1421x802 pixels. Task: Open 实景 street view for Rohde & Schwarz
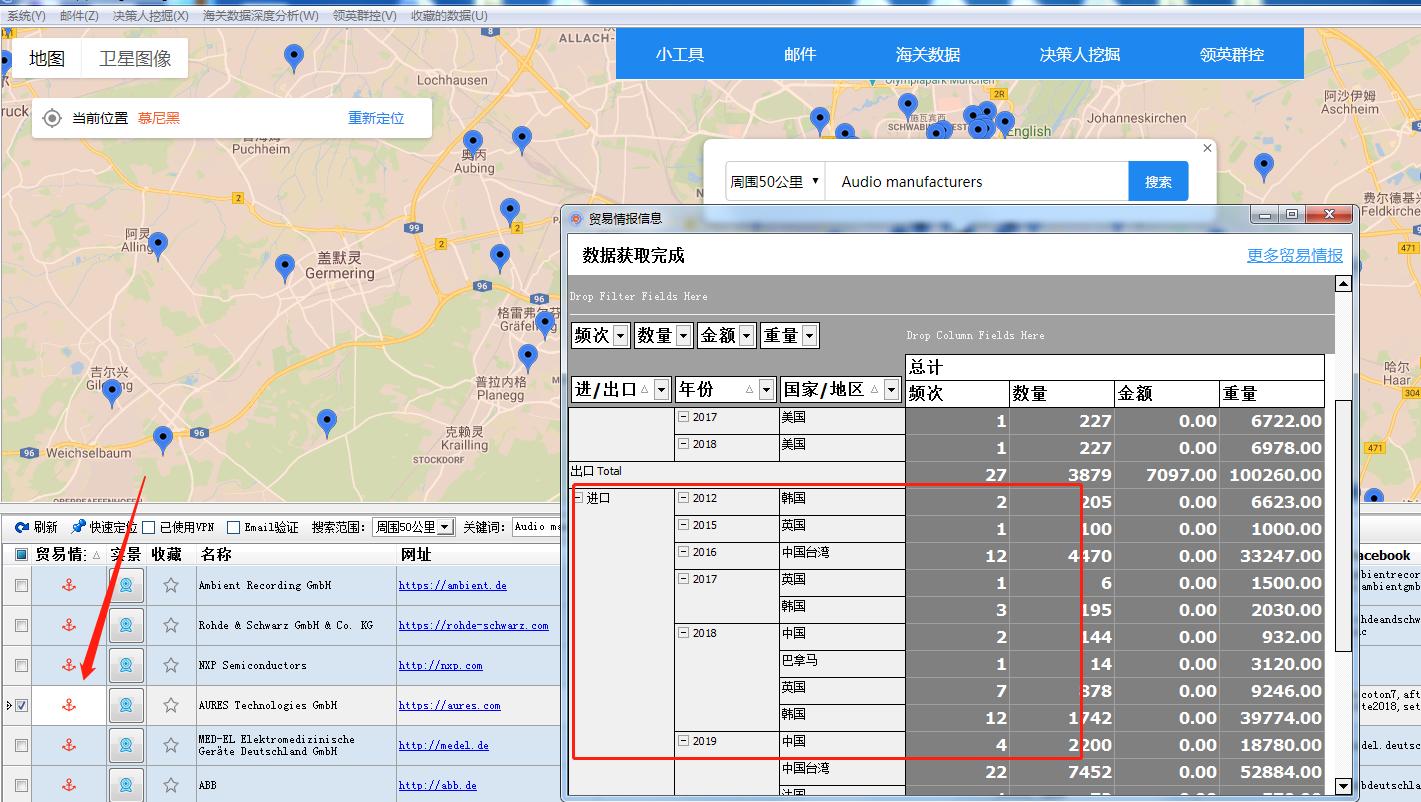pyautogui.click(x=125, y=625)
